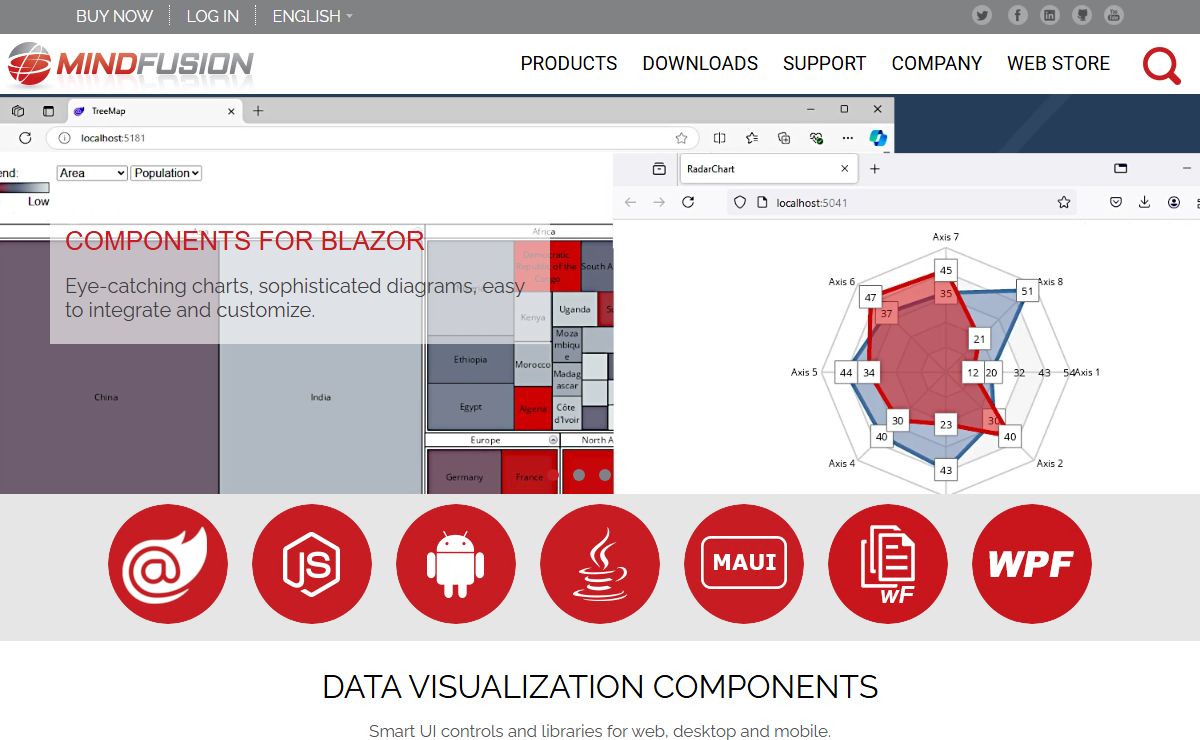1200x740 pixels.
Task: Click new tab plus in TreeMap browser
Action: pos(258,111)
